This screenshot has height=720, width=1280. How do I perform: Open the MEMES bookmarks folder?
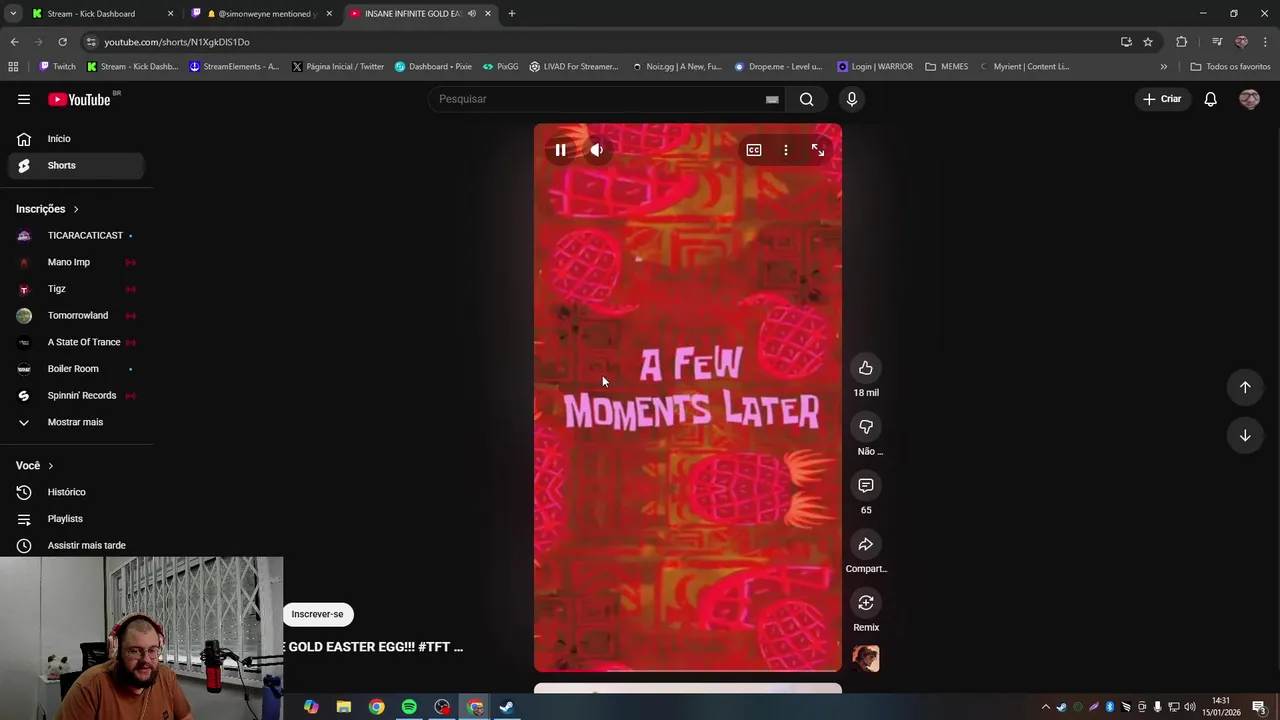947,67
